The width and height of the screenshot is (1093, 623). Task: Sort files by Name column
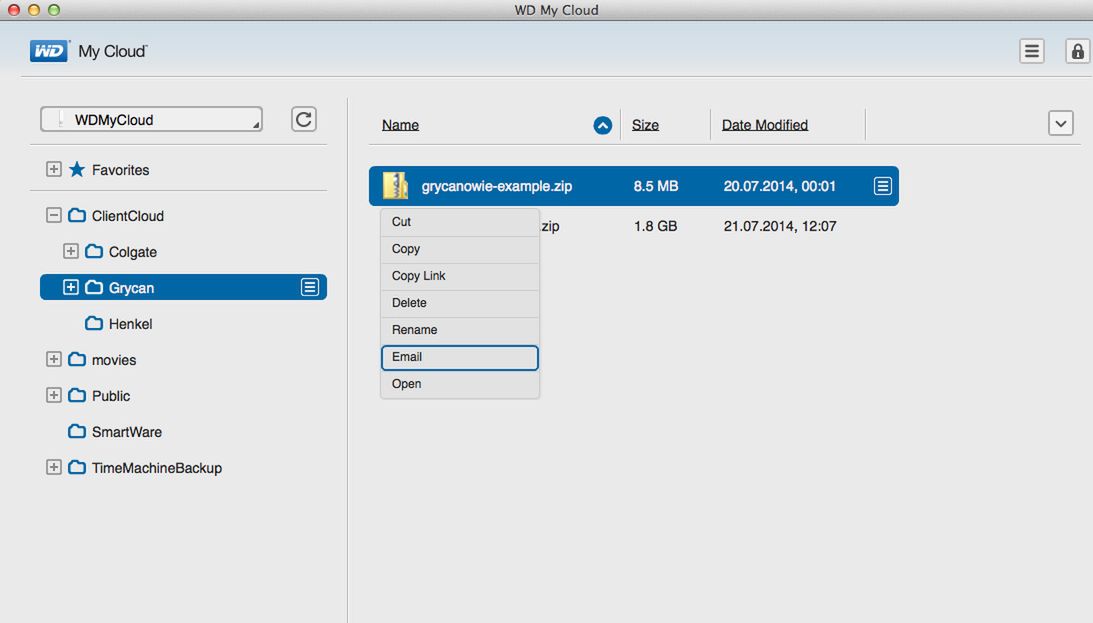400,125
